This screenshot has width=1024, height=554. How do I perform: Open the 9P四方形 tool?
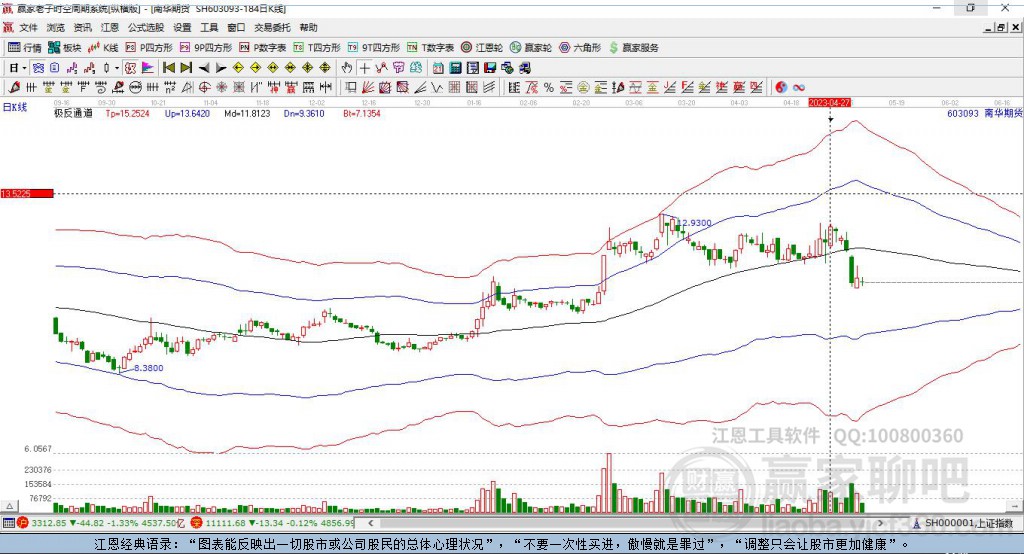coord(206,48)
